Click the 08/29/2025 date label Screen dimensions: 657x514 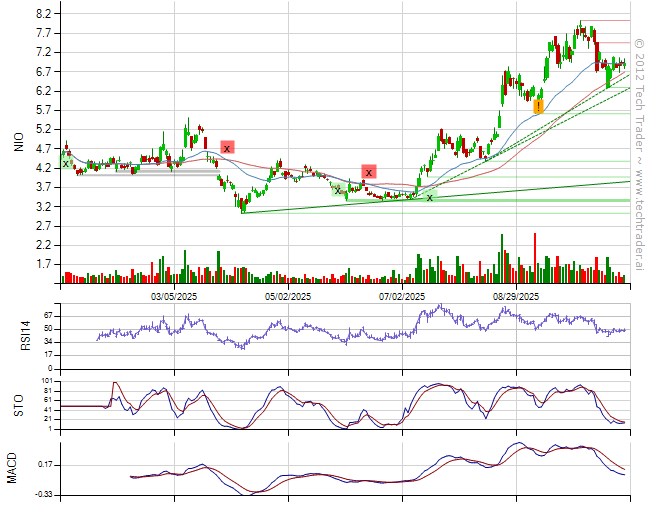[x=516, y=297]
